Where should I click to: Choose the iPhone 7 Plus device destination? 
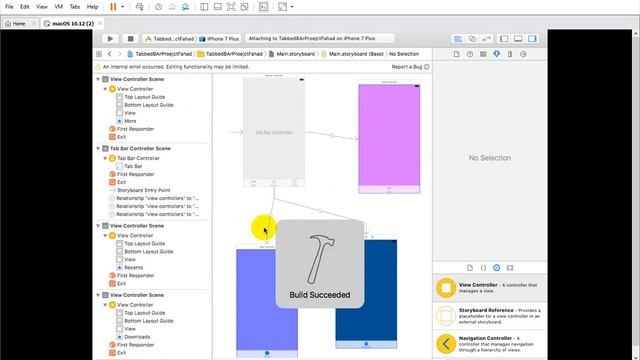(x=220, y=39)
